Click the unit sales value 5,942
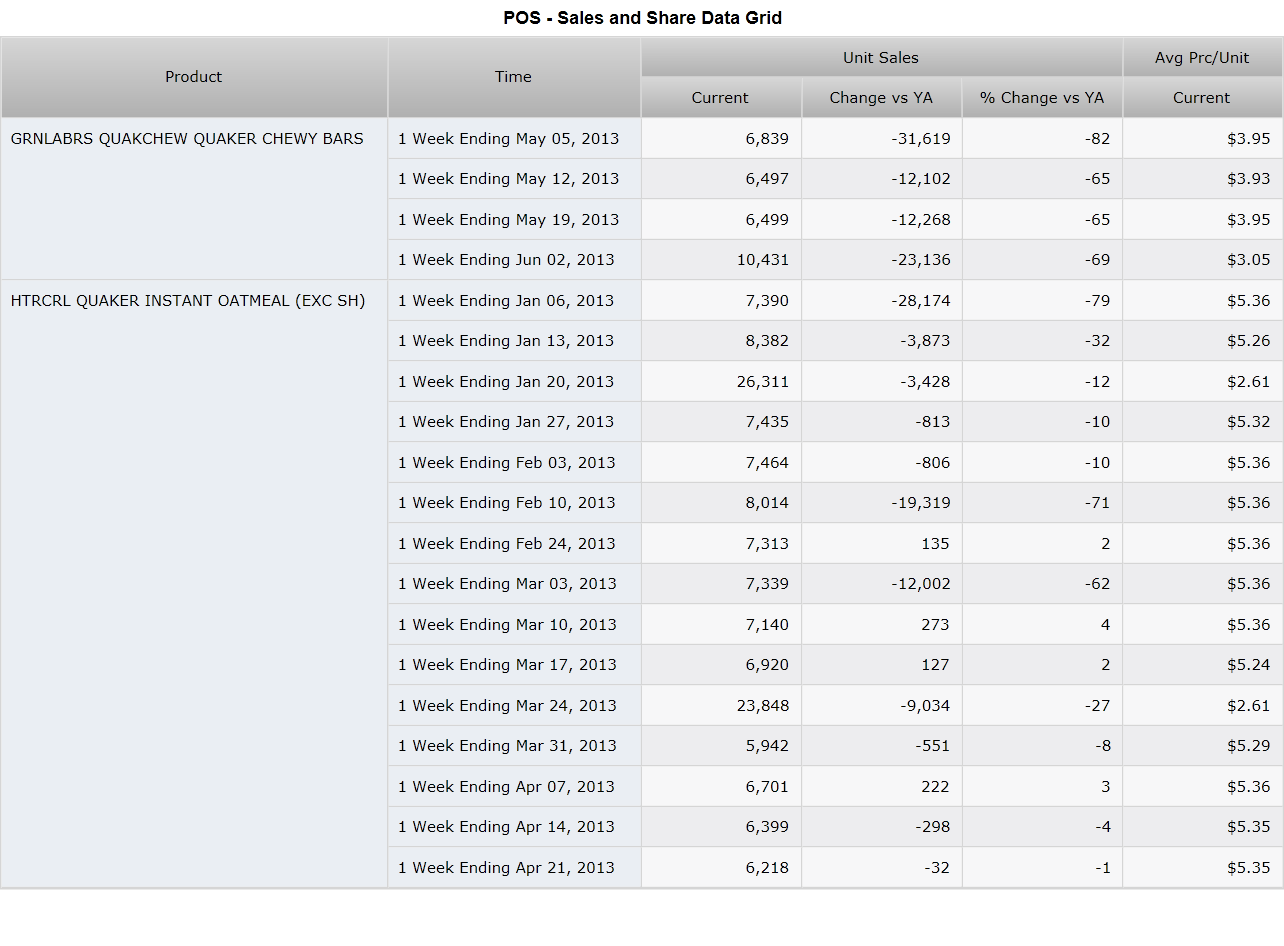The width and height of the screenshot is (1284, 946). 767,746
